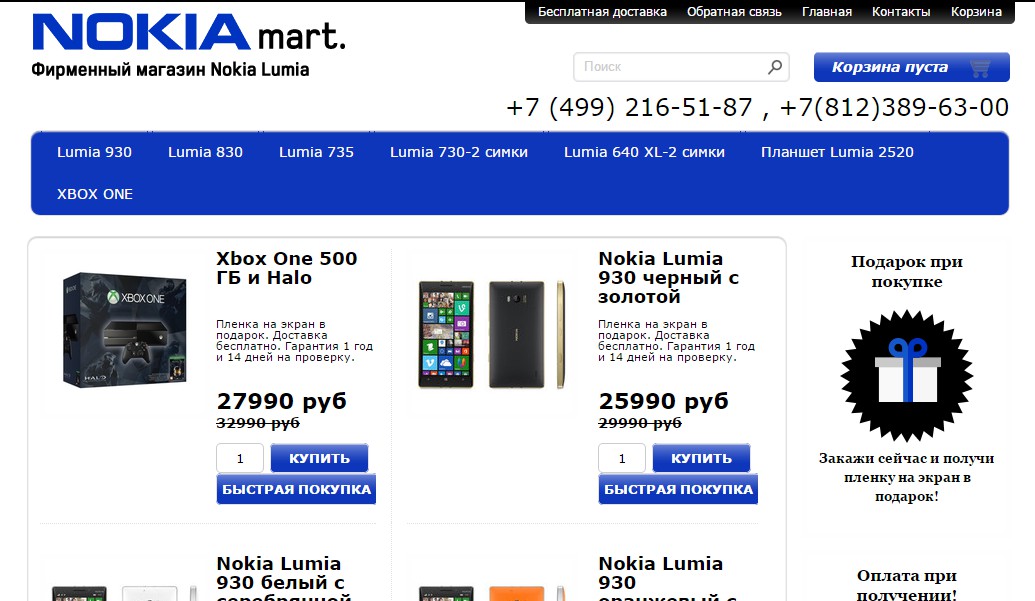Select the XBOX ONE menu item
The height and width of the screenshot is (601, 1035).
(95, 194)
